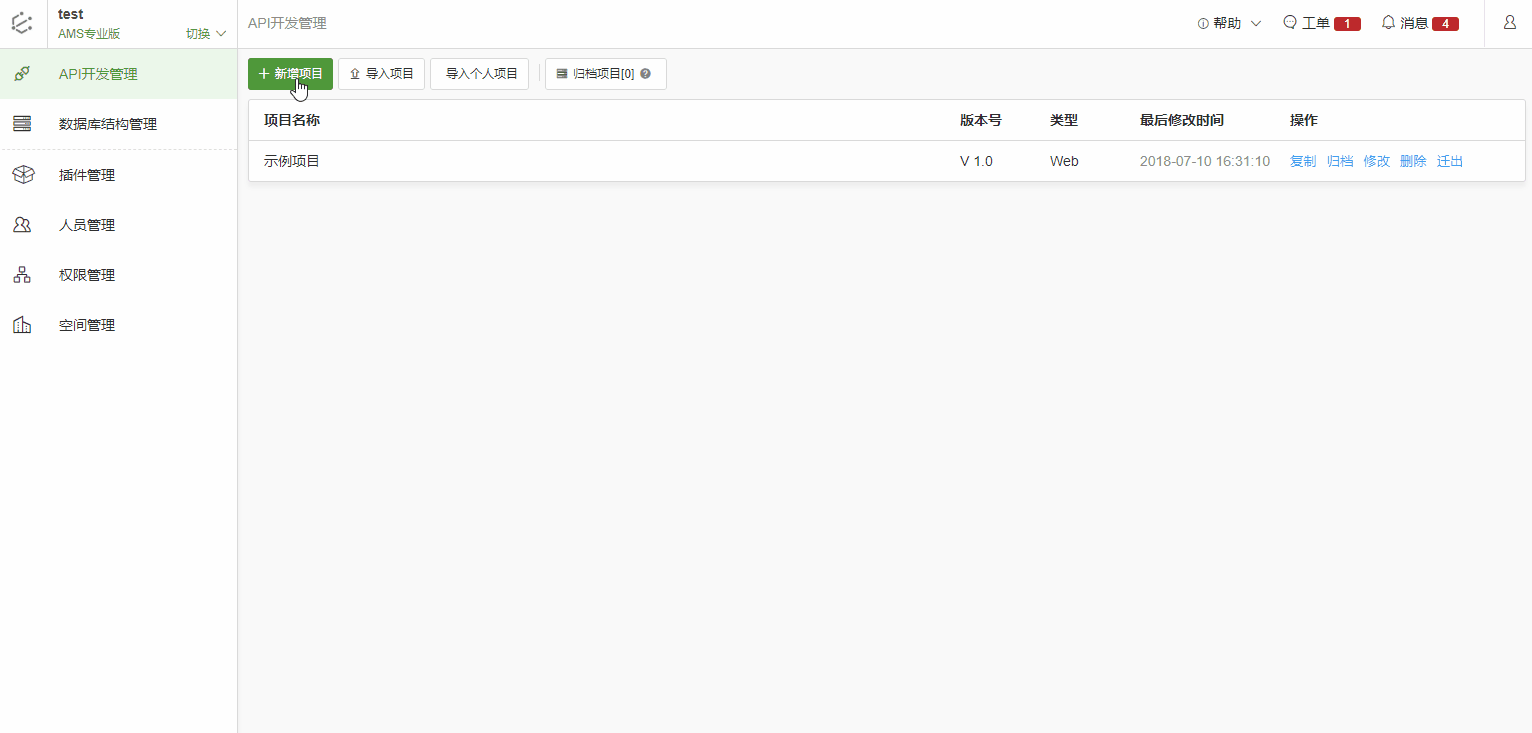Click the 版本号 column header

[x=981, y=120]
